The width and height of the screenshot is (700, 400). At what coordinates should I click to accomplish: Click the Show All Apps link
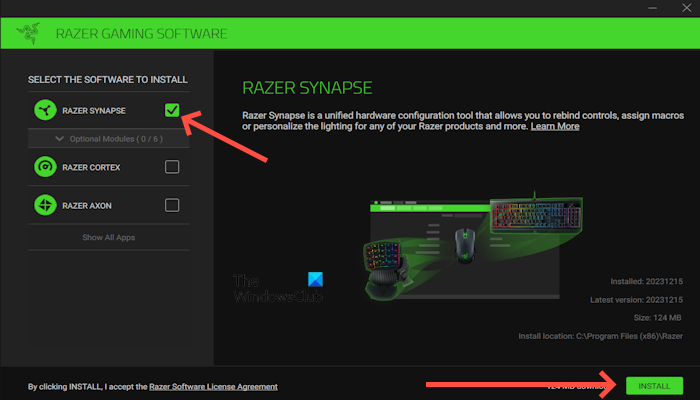pyautogui.click(x=108, y=238)
